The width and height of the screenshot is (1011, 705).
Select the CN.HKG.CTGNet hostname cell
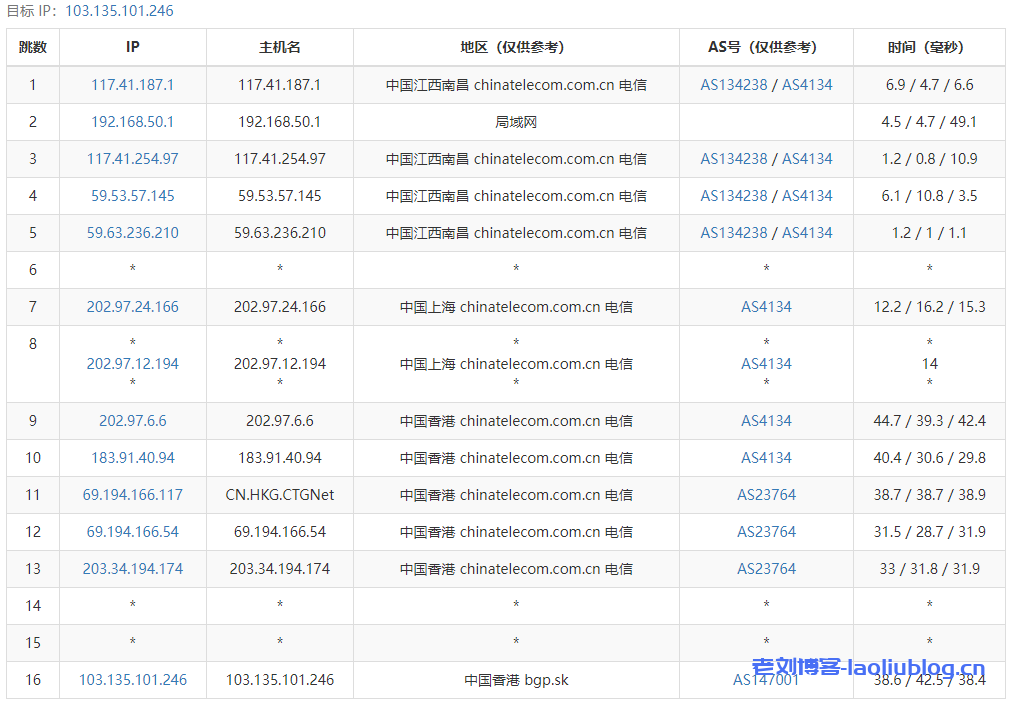point(280,495)
